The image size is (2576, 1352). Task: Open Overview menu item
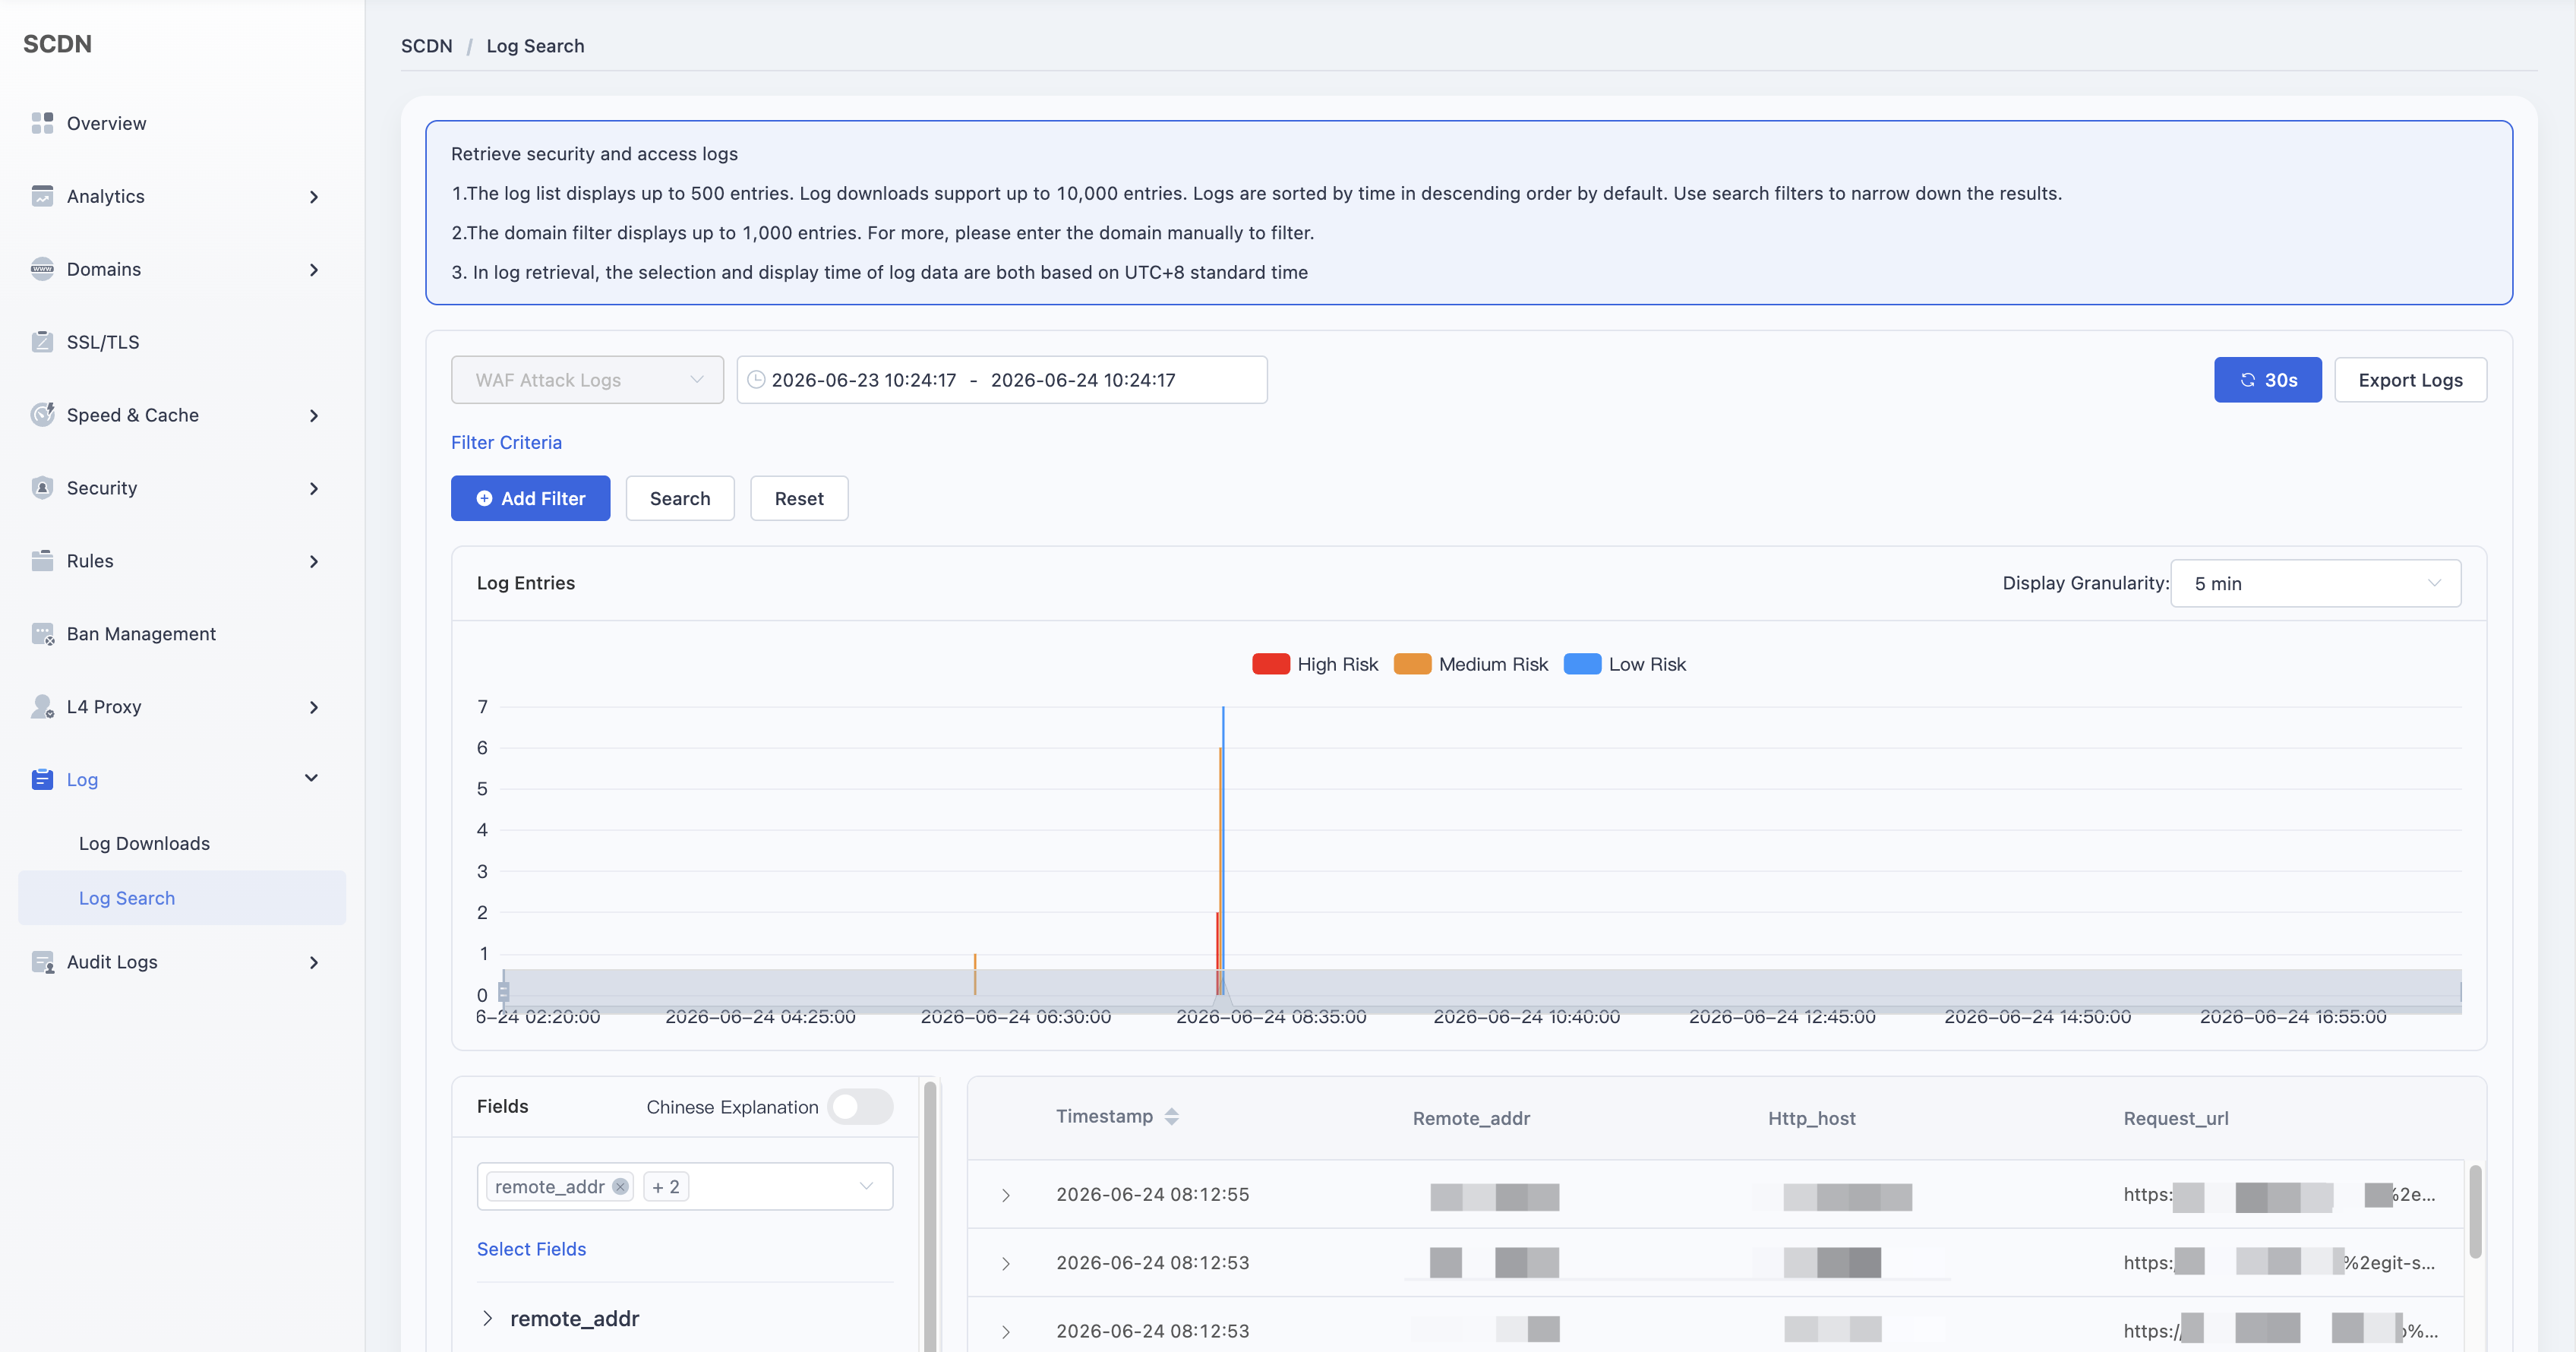pos(181,123)
